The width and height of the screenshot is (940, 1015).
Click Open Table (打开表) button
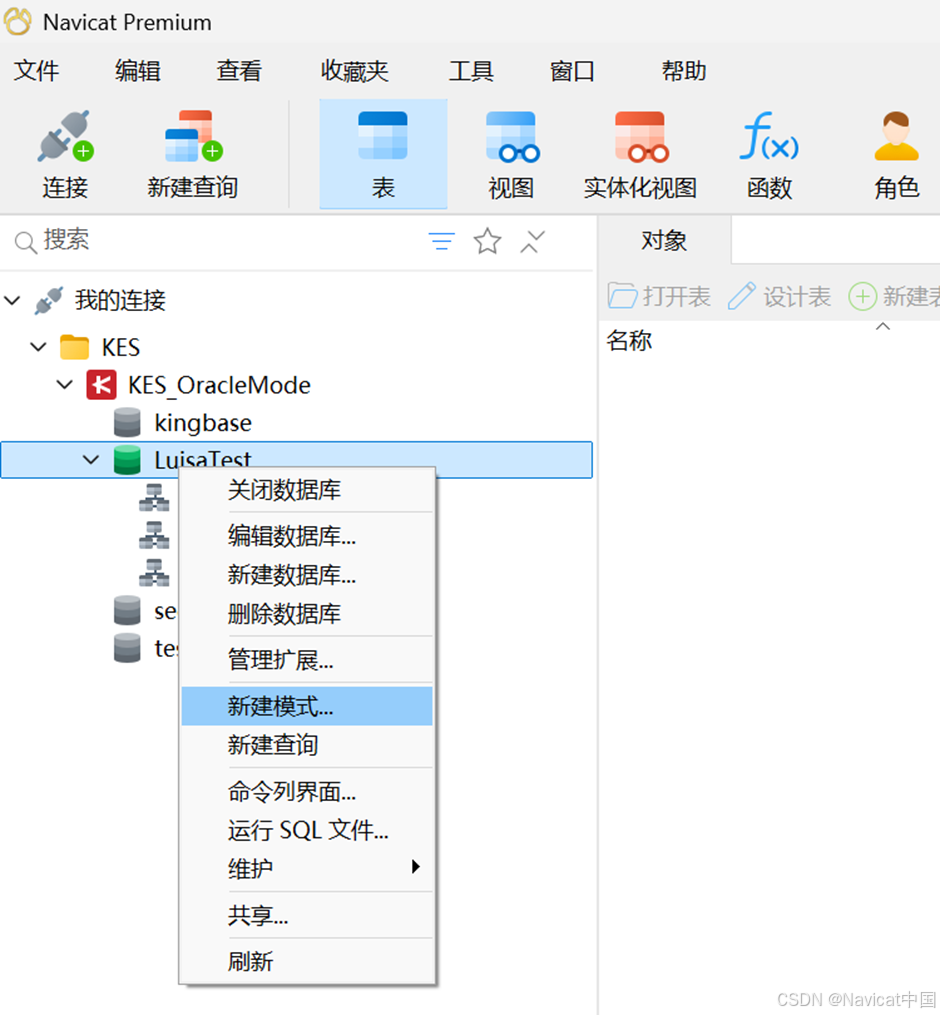tap(660, 296)
